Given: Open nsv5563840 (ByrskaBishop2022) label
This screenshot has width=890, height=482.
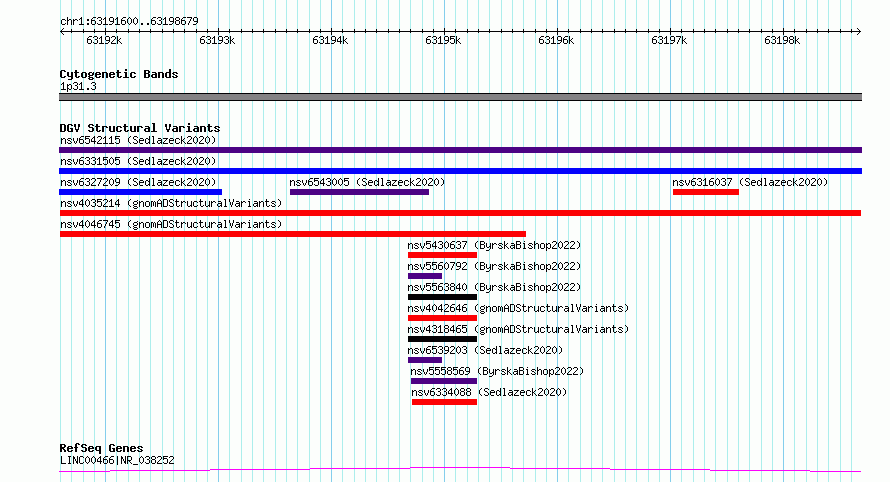Looking at the screenshot, I should coord(494,287).
